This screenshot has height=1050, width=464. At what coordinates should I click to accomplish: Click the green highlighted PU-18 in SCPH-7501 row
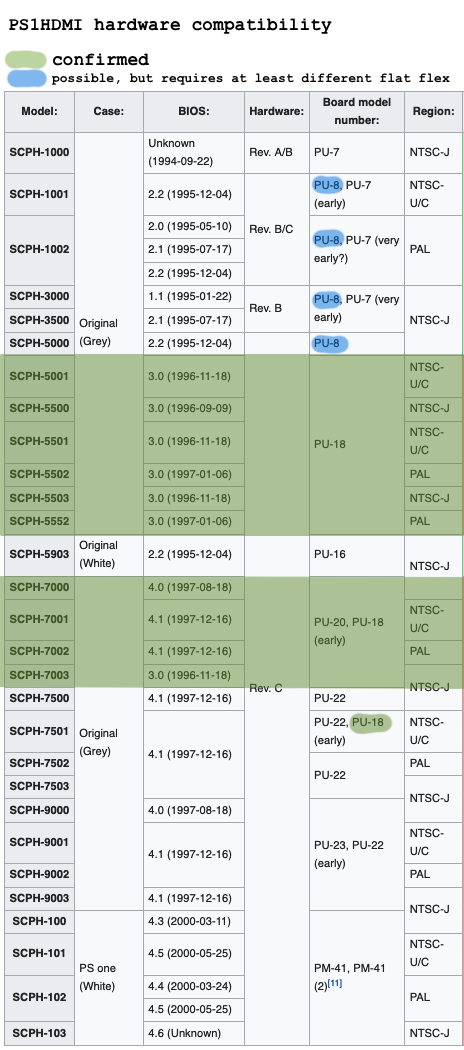tap(370, 723)
